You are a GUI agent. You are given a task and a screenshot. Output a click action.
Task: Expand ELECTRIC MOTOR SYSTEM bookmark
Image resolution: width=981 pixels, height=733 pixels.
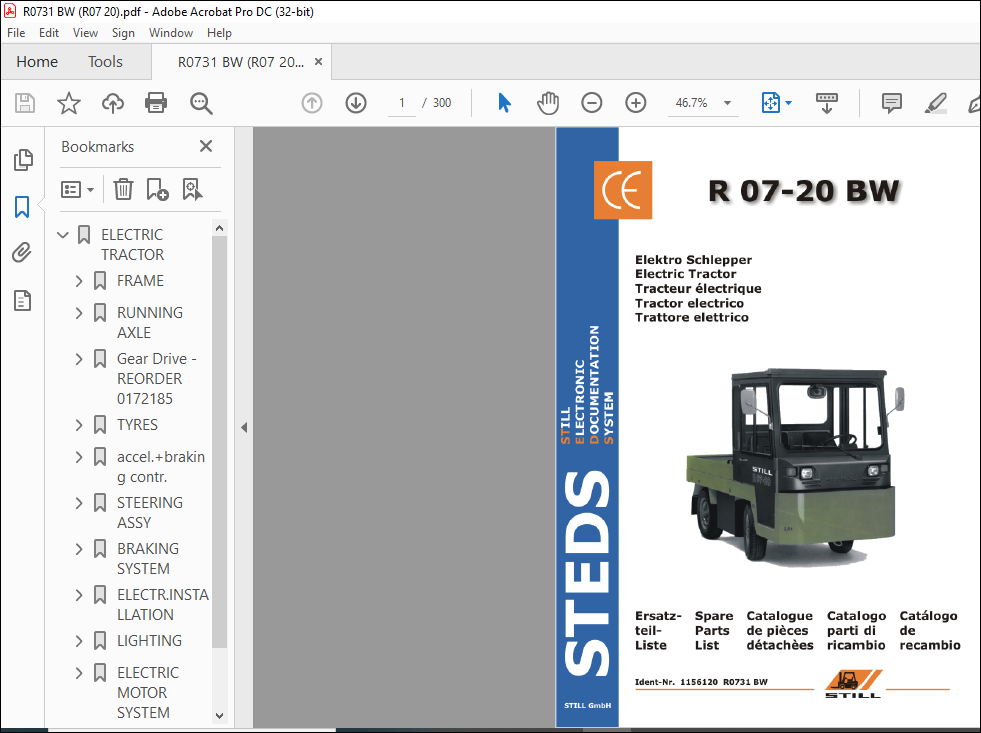pyautogui.click(x=79, y=673)
